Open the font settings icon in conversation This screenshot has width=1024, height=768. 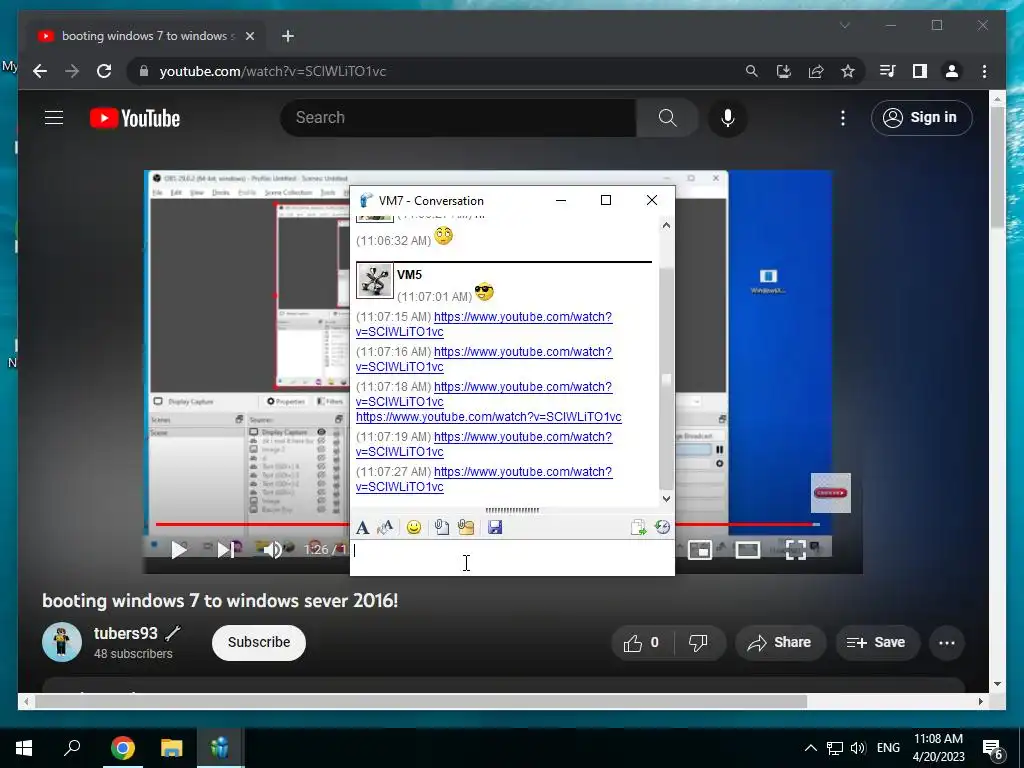coord(362,527)
